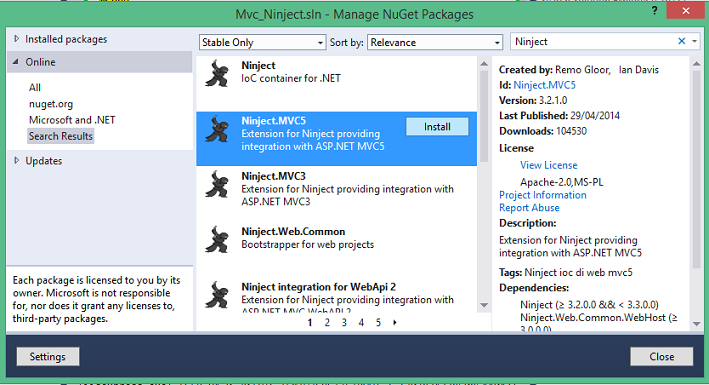This screenshot has height=385, width=709.
Task: Open the Sort by Relevance dropdown
Action: tap(435, 43)
